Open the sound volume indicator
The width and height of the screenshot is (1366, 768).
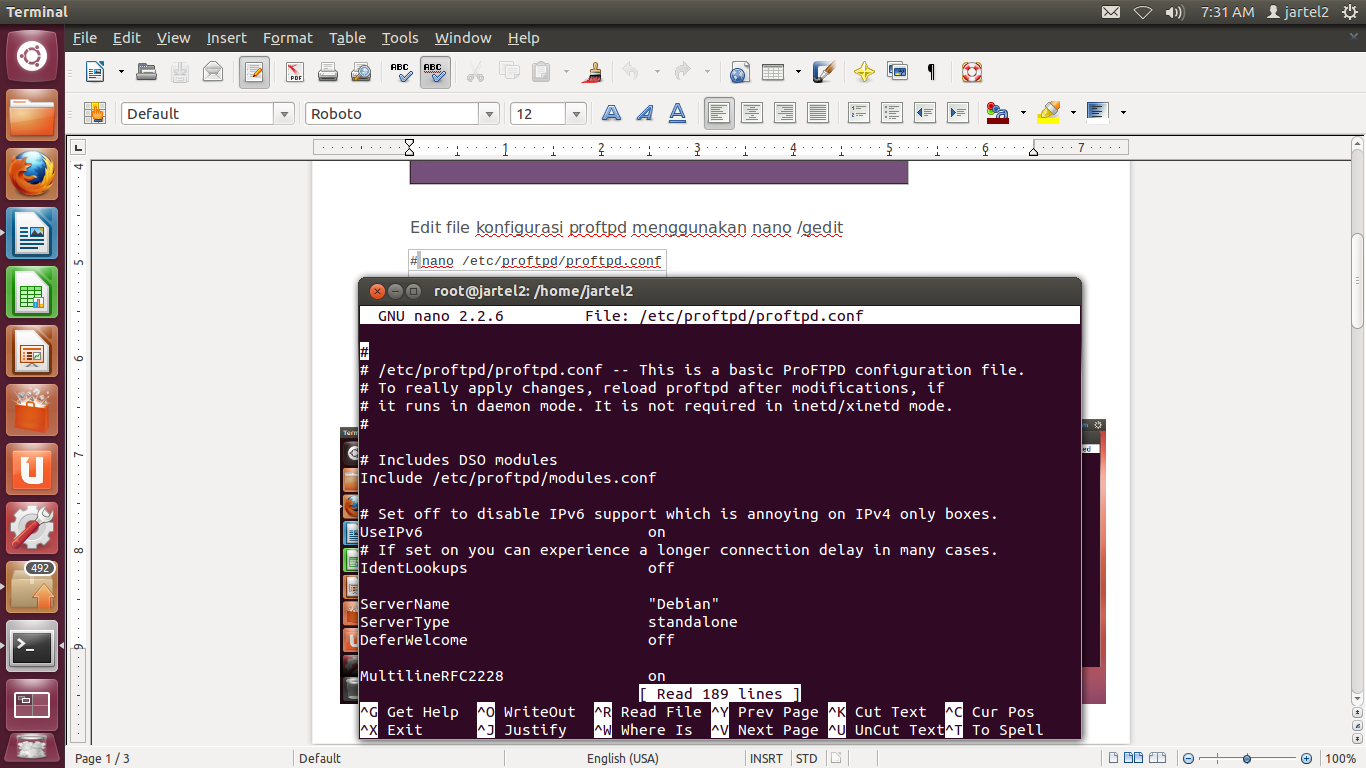tap(1175, 12)
